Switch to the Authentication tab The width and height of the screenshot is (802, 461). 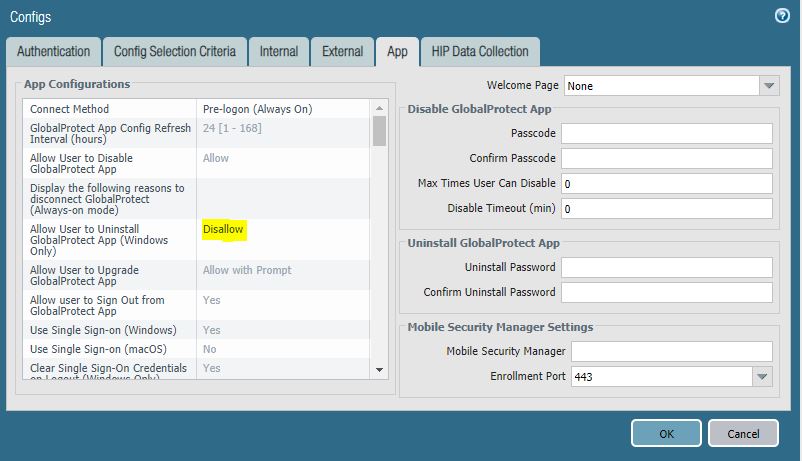click(x=53, y=52)
